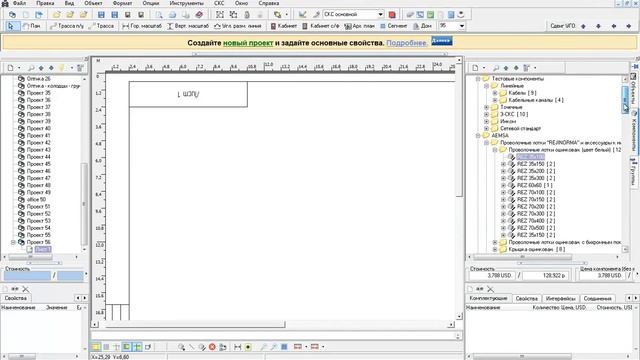Choose the Трасса п/у route tool
Viewport: 640px width, 360px height.
point(67,26)
